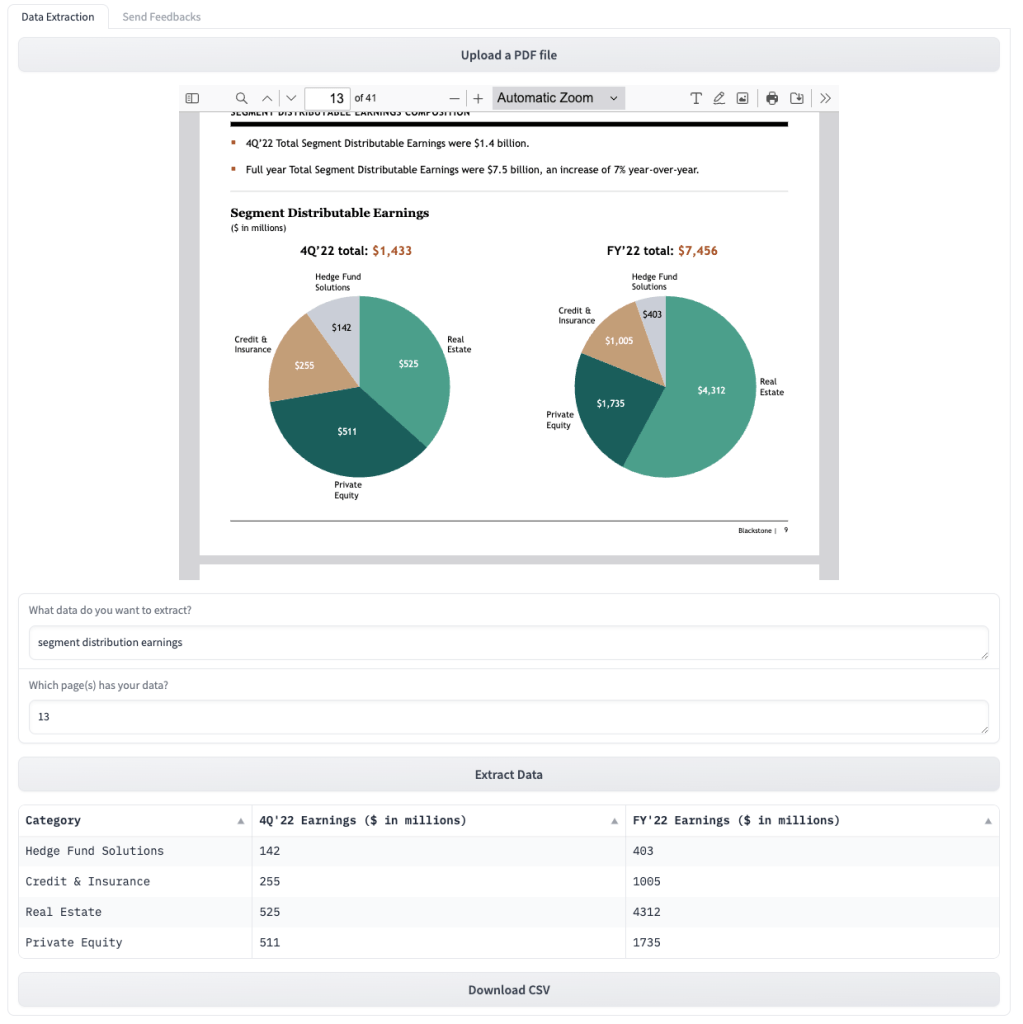
Task: Zoom out with the minus icon
Action: tap(454, 98)
